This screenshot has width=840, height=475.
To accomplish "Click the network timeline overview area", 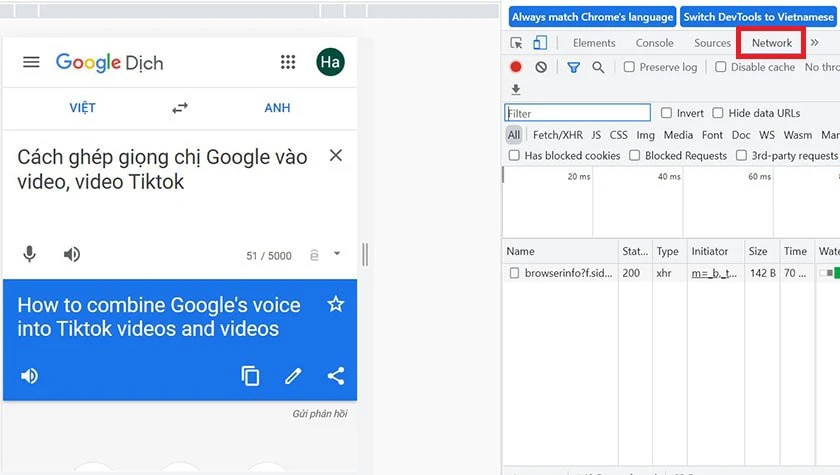I will [671, 202].
